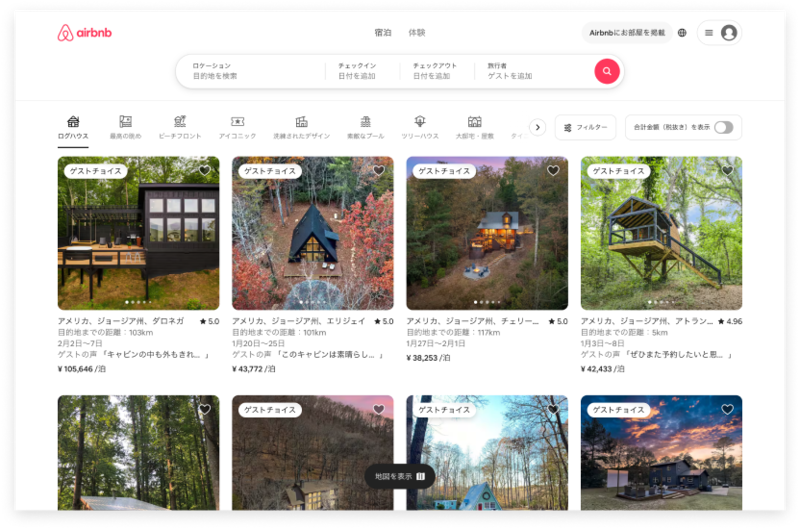Favorite the アトランタ treehouse listing heart
The image size is (800, 530).
click(727, 170)
